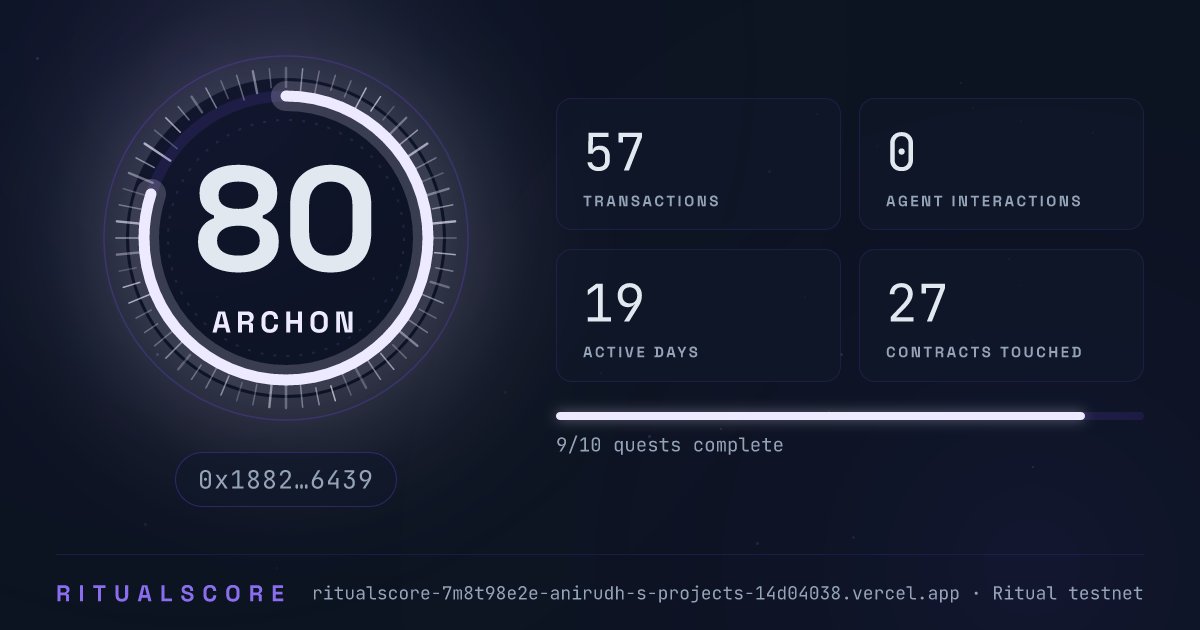Click the 9/10 quests complete text
Screen dimensions: 1200x630
point(670,445)
